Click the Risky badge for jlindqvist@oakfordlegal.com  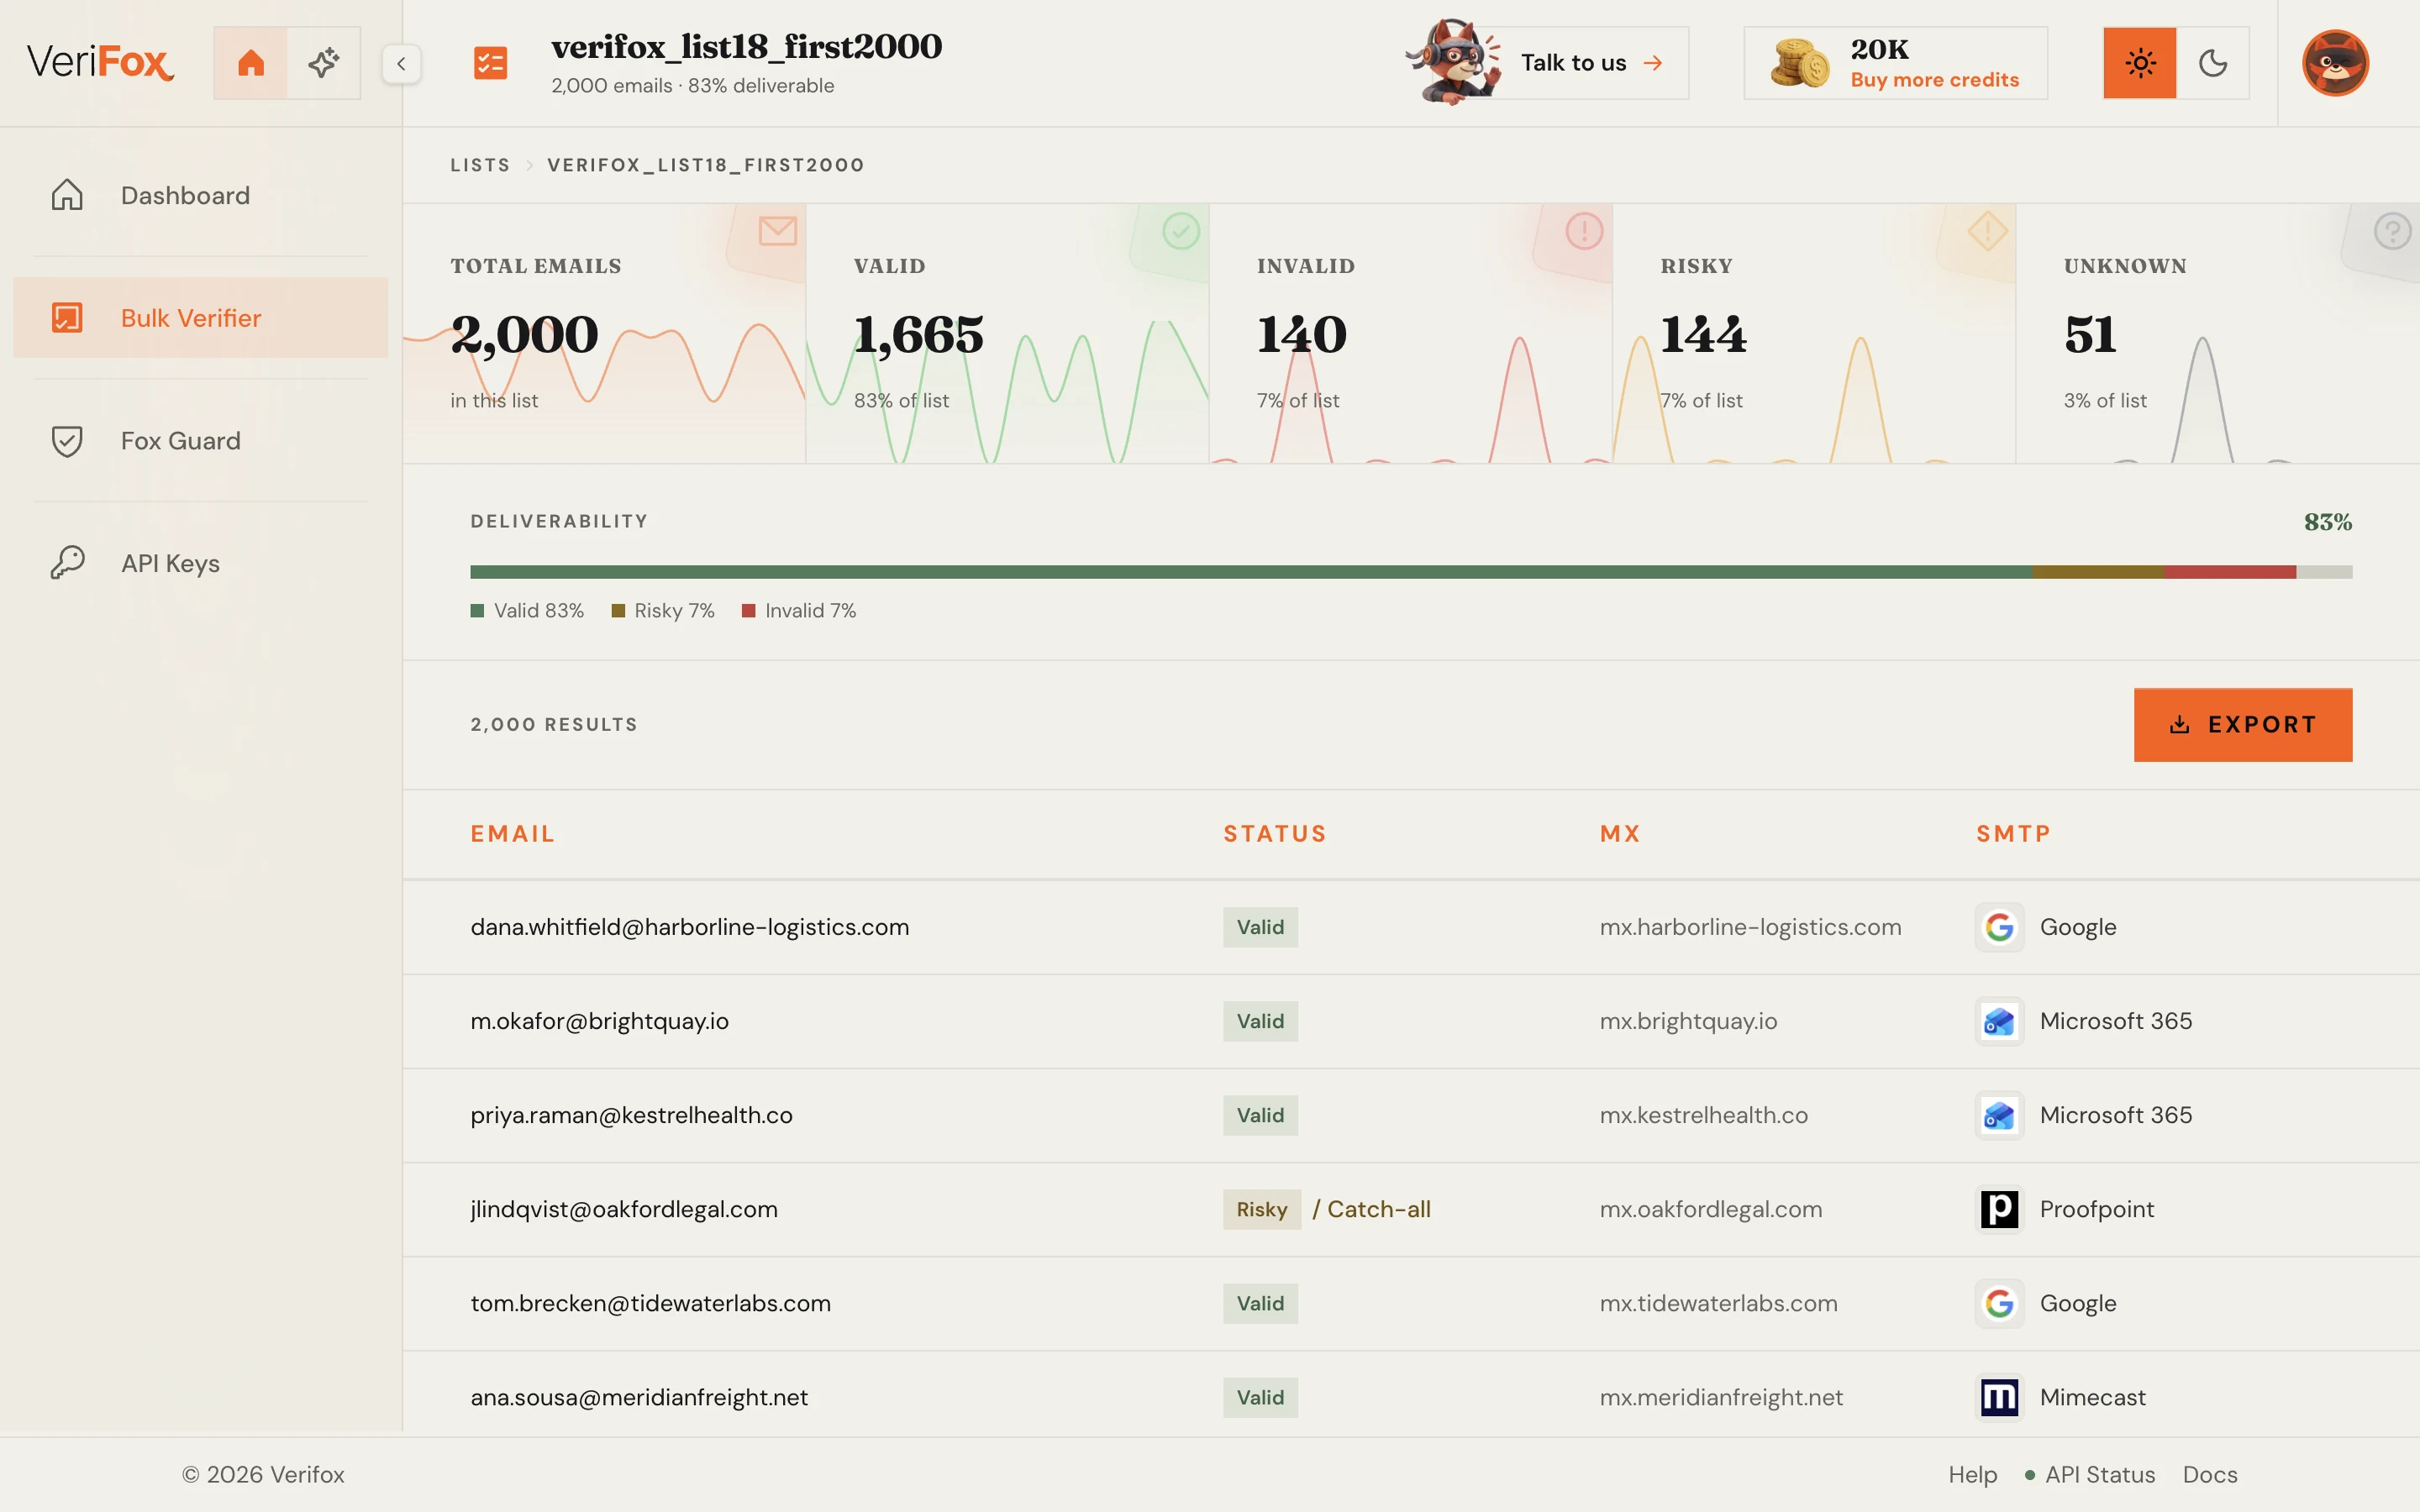pyautogui.click(x=1261, y=1209)
